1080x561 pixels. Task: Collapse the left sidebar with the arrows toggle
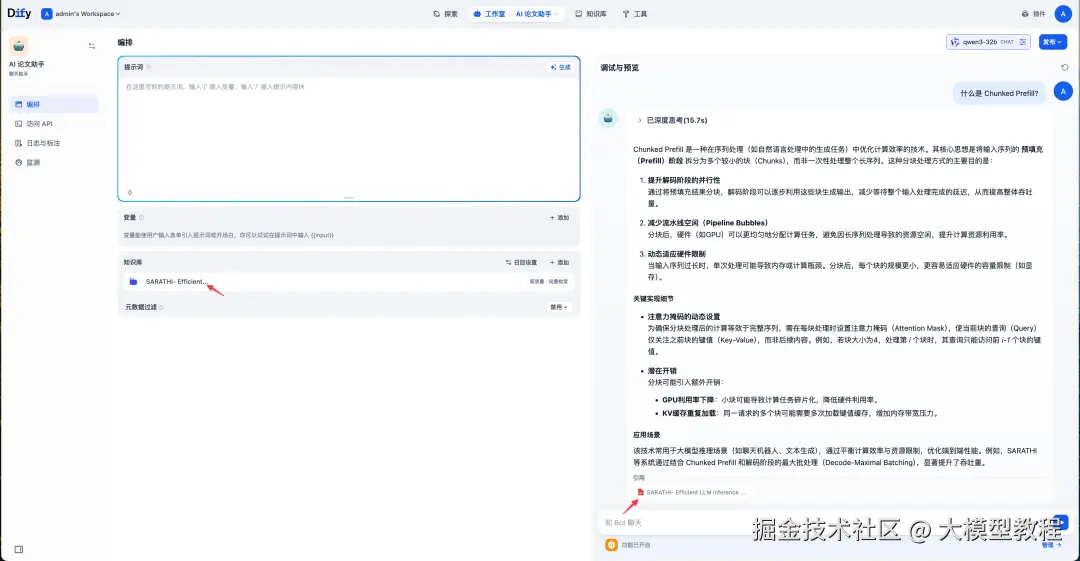(x=92, y=46)
